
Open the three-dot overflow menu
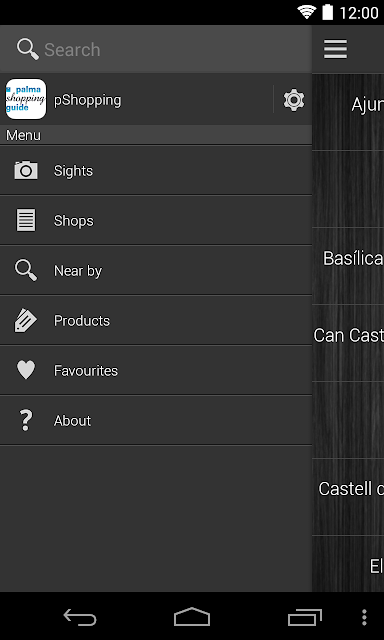[x=364, y=617]
